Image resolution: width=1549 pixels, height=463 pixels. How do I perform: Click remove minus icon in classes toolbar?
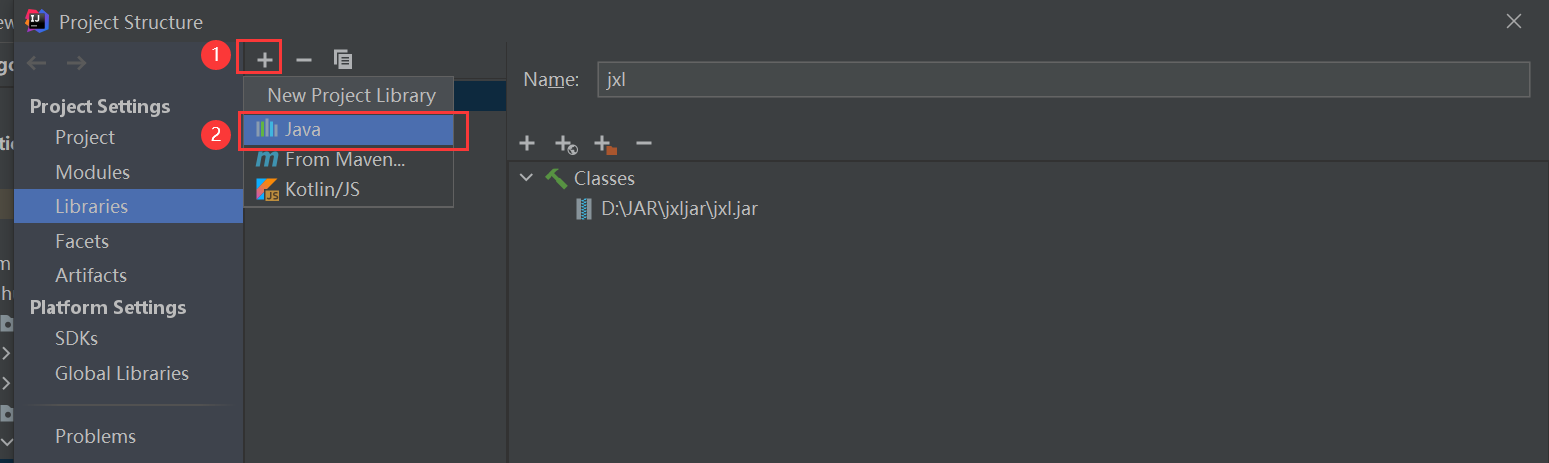[x=644, y=144]
